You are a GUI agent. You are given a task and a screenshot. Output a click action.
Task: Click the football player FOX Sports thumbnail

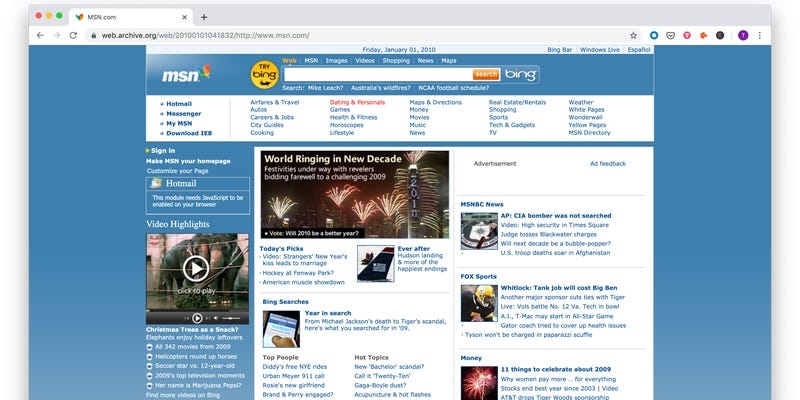pos(479,303)
